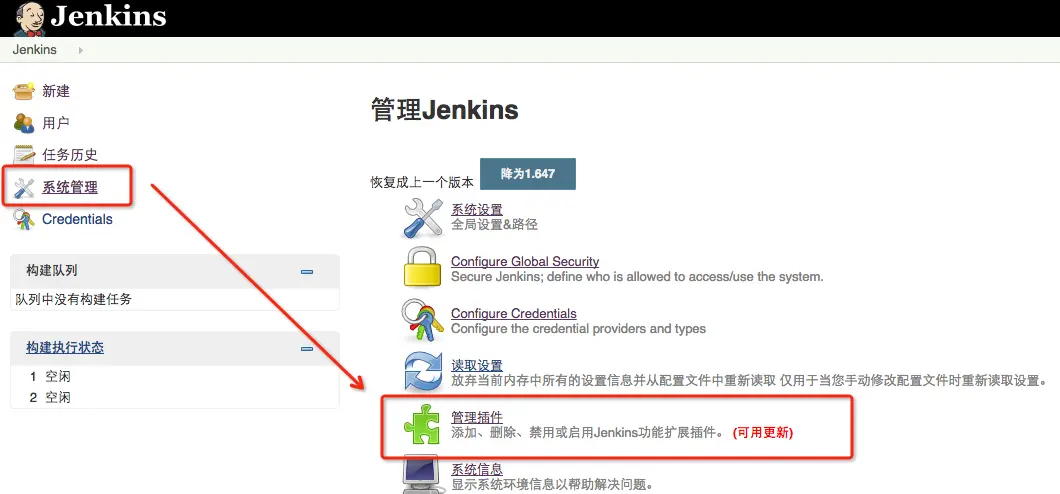Click the Configure Global Security padlock icon

point(423,268)
